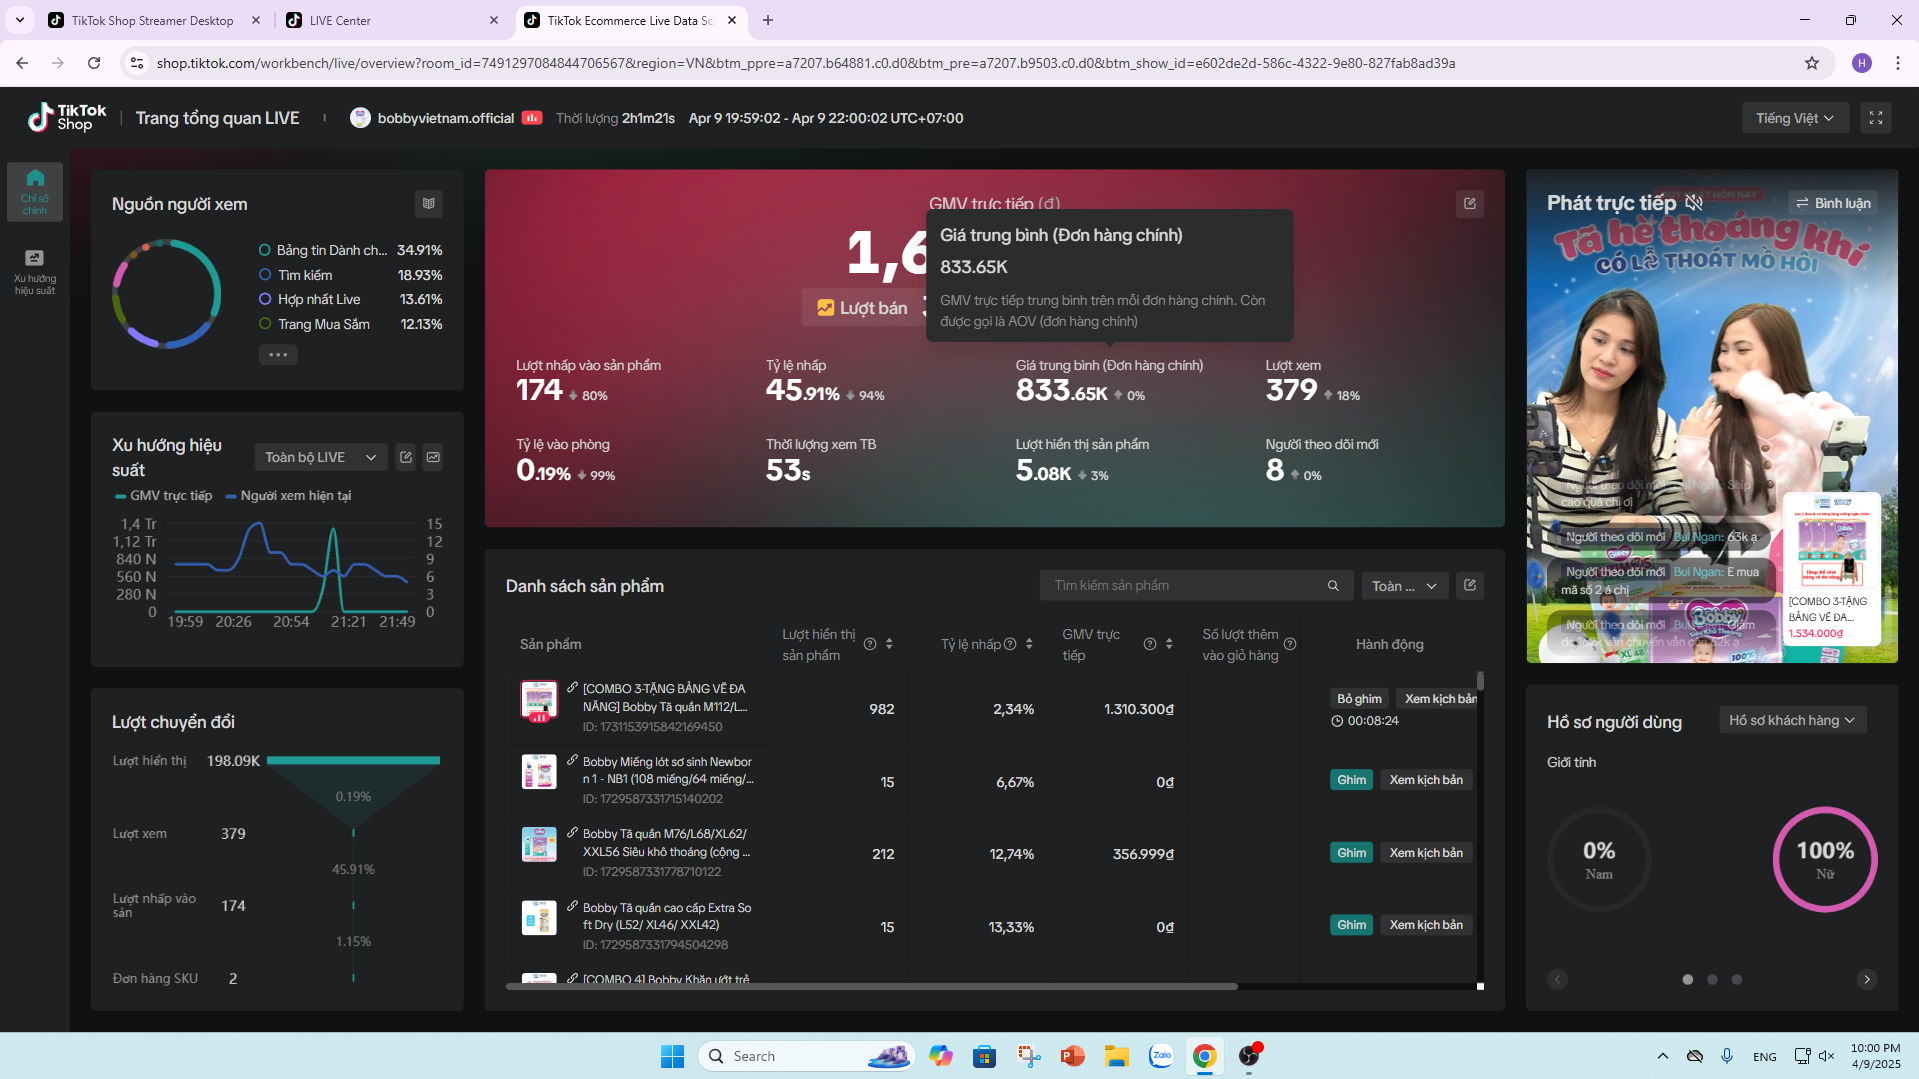Open the chart view icon beside Toàn bộ LIVE

(x=433, y=457)
